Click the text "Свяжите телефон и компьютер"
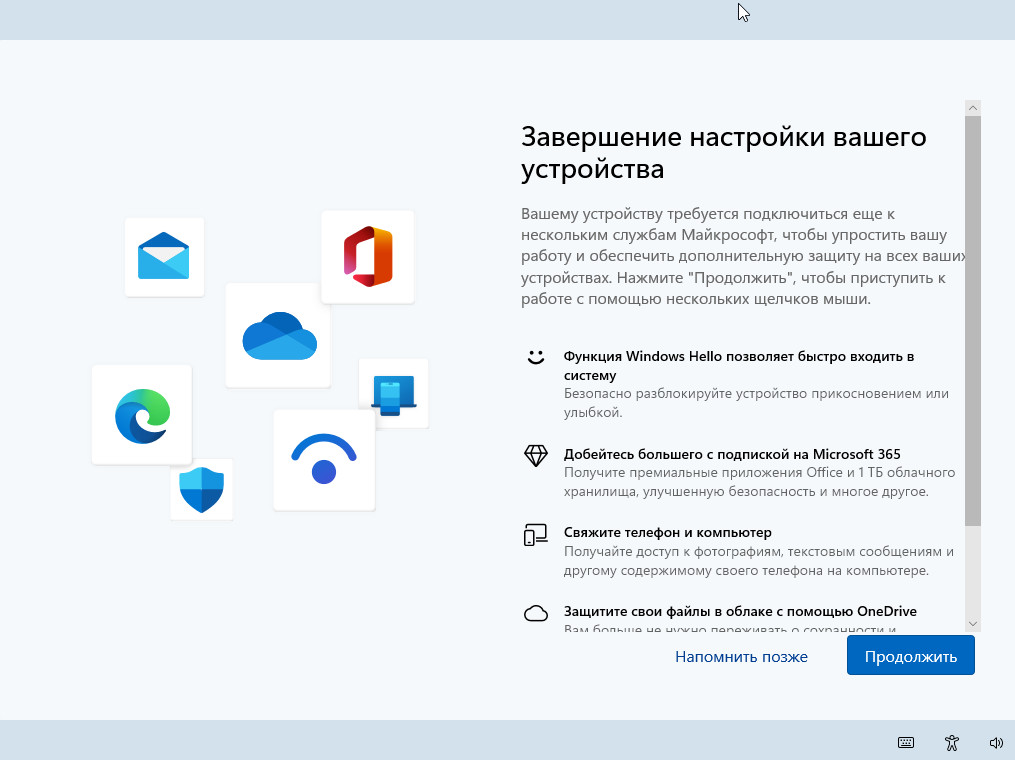Image resolution: width=1015 pixels, height=760 pixels. [667, 532]
